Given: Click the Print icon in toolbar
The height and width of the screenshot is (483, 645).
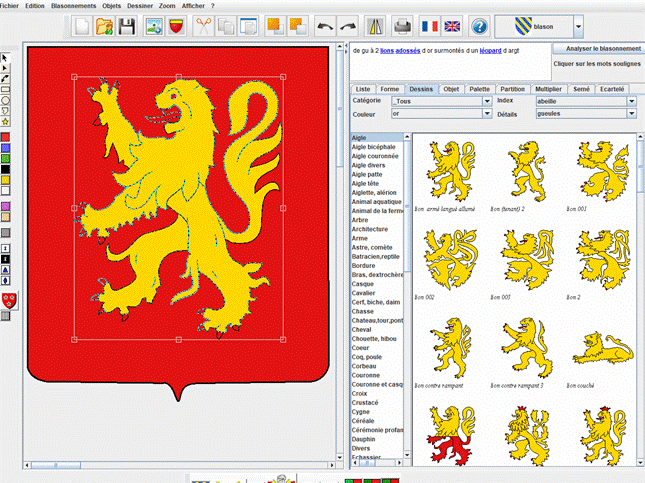Looking at the screenshot, I should [402, 26].
